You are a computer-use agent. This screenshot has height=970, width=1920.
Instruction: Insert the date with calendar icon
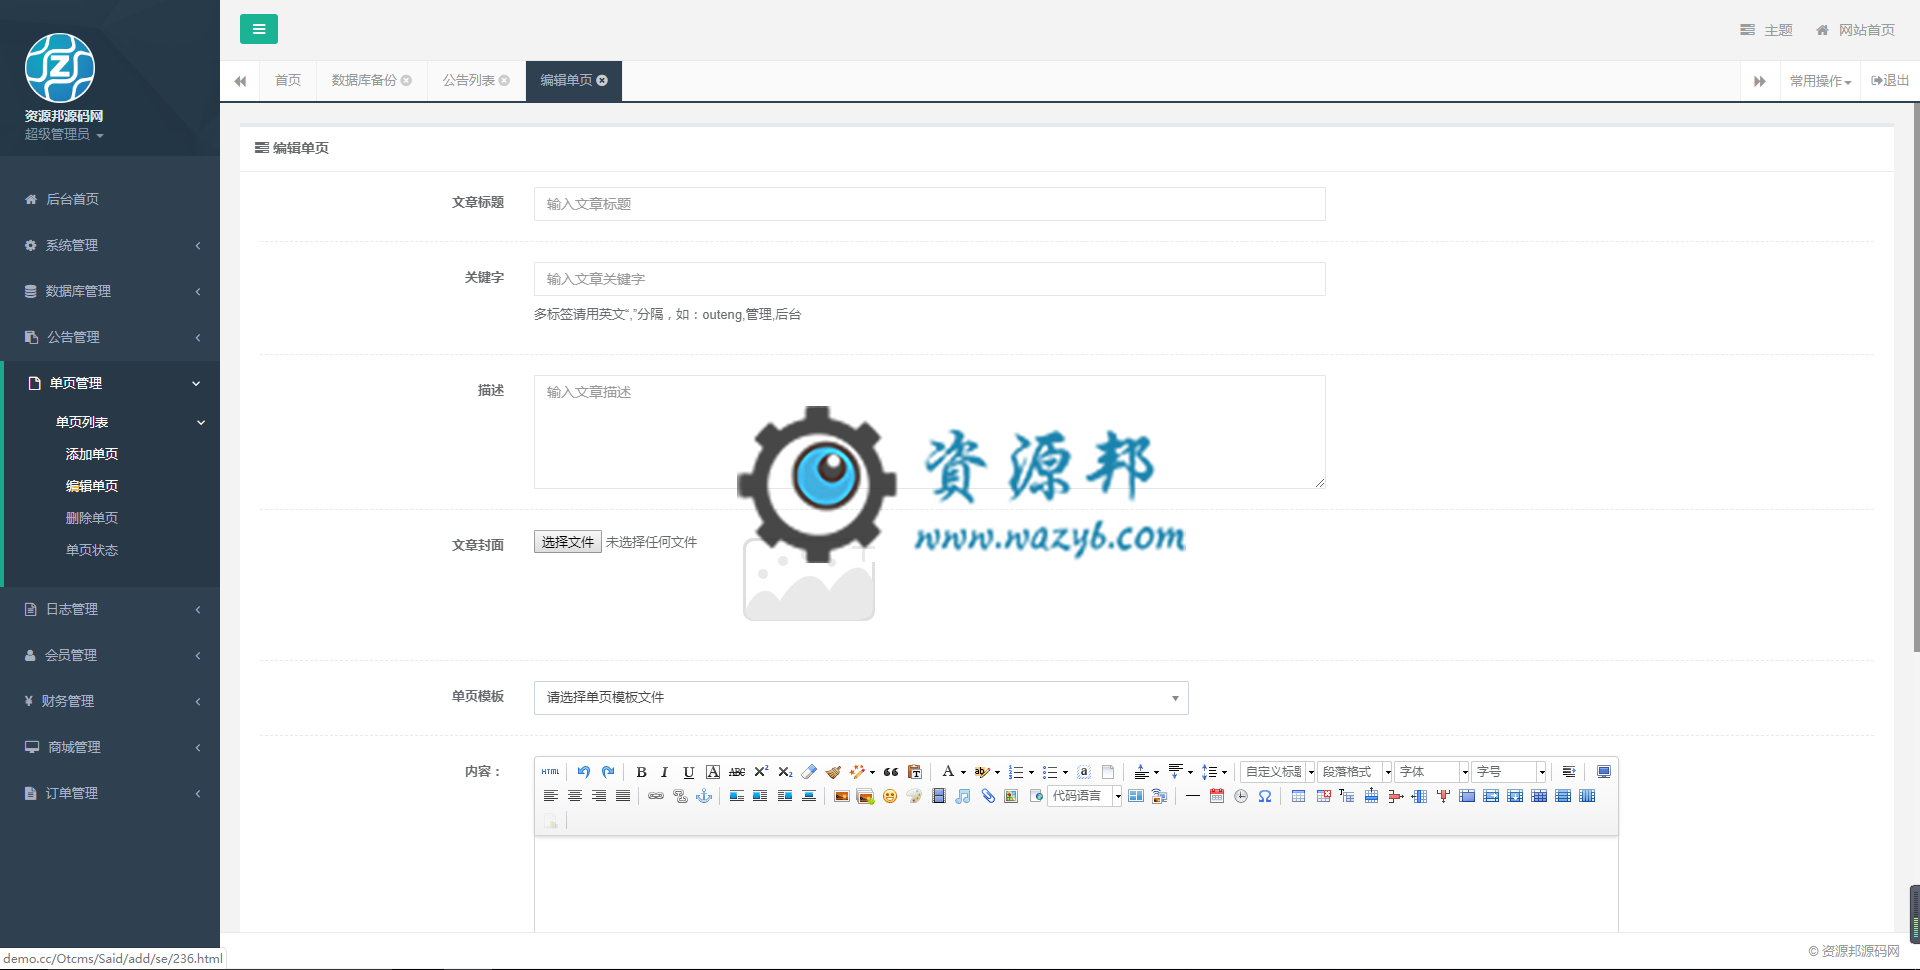(1217, 796)
